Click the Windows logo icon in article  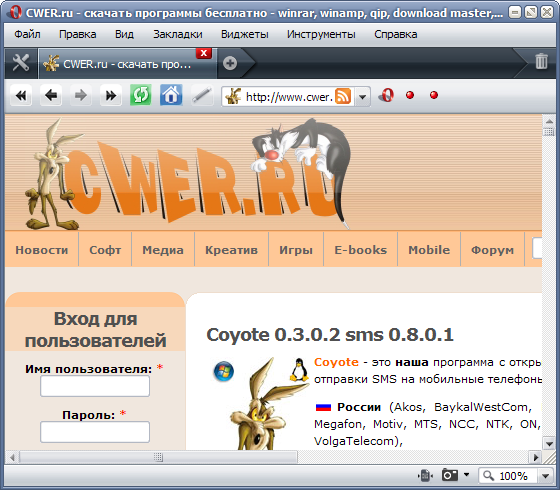click(224, 371)
